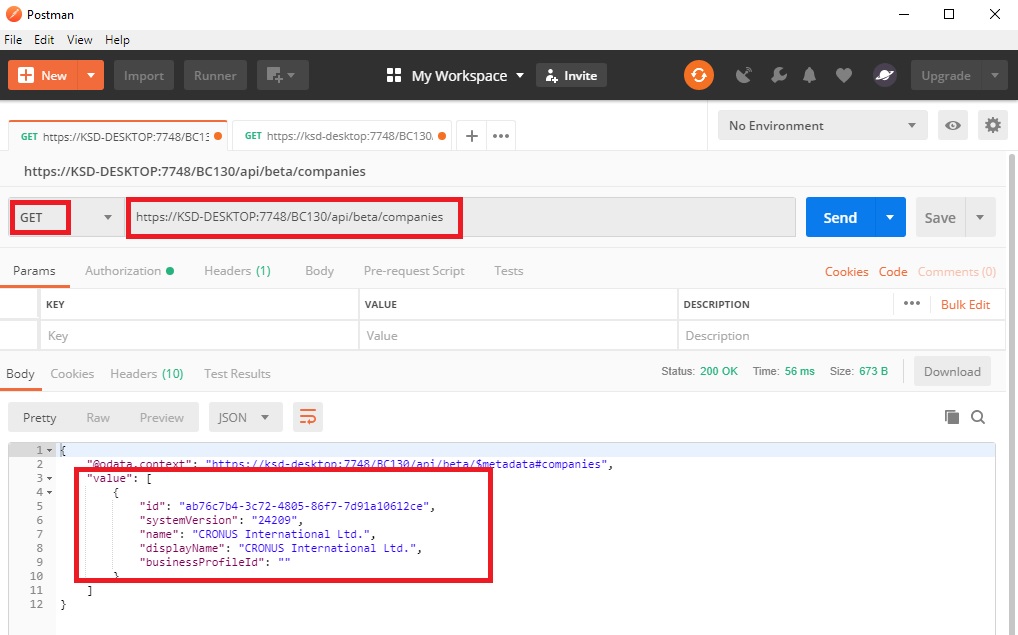This screenshot has height=635, width=1018.
Task: Click the Bulk Edit link
Action: coord(965,304)
